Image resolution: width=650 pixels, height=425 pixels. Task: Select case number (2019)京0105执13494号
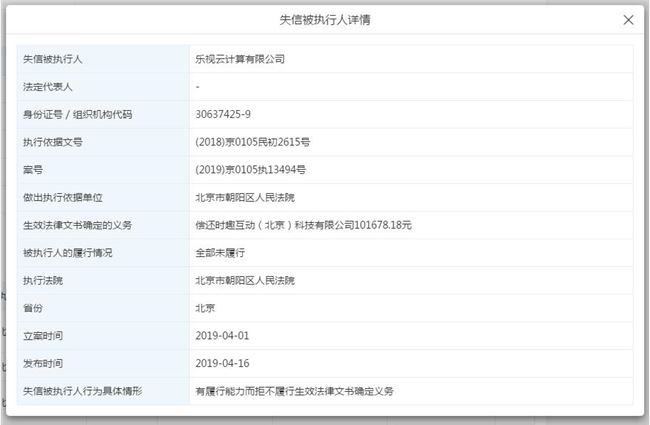(250, 170)
